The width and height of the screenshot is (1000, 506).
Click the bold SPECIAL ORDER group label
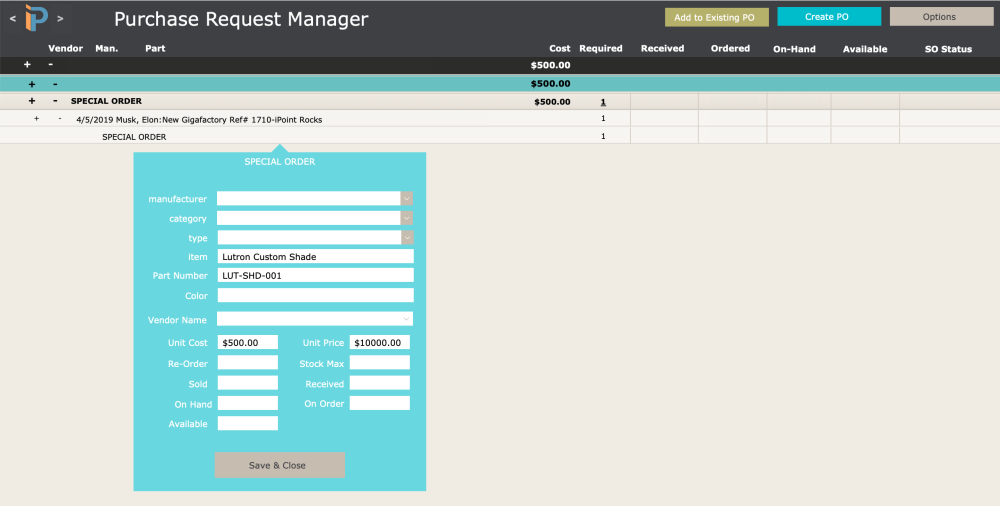pyautogui.click(x=107, y=101)
